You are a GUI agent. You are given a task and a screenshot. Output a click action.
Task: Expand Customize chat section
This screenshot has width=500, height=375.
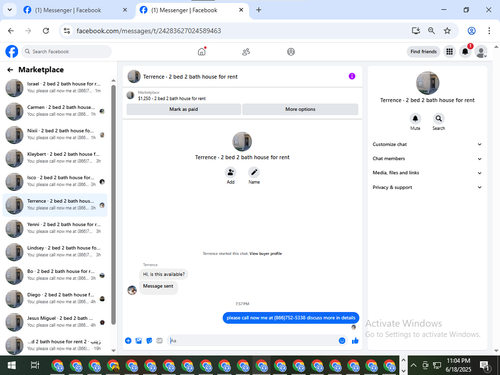coord(427,144)
